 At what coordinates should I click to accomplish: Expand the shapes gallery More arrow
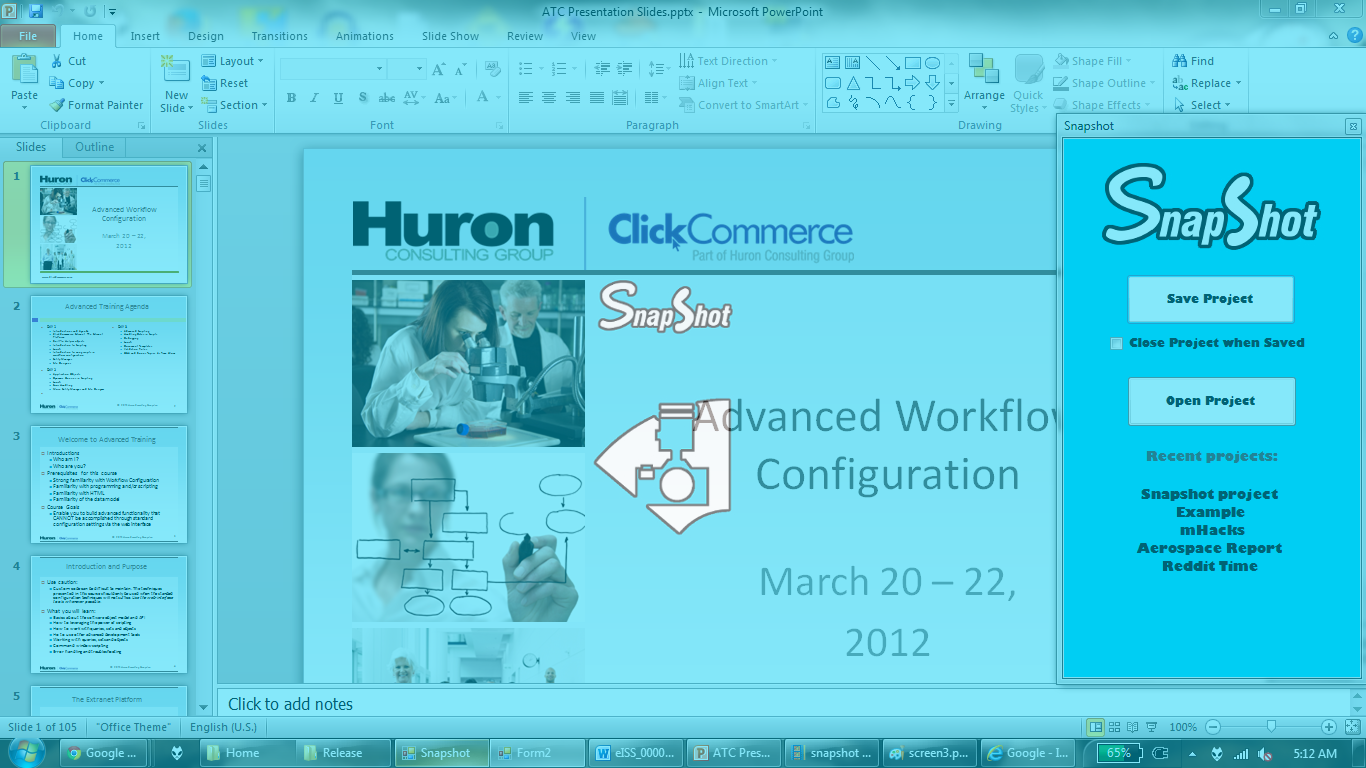(x=951, y=103)
